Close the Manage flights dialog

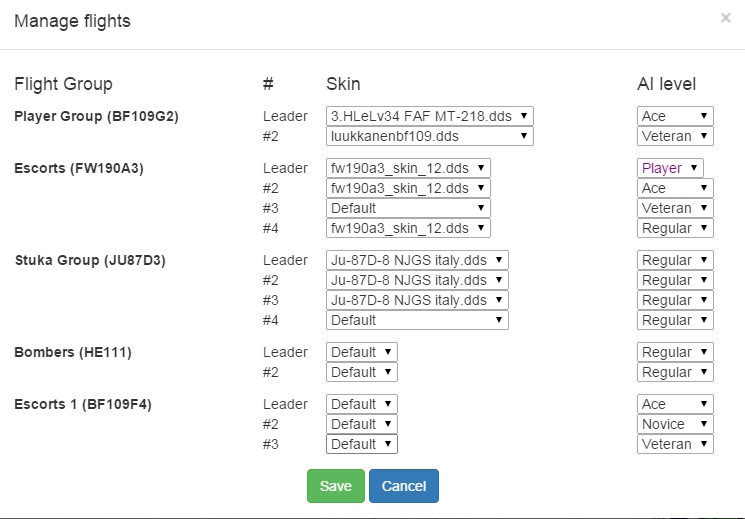tap(725, 18)
